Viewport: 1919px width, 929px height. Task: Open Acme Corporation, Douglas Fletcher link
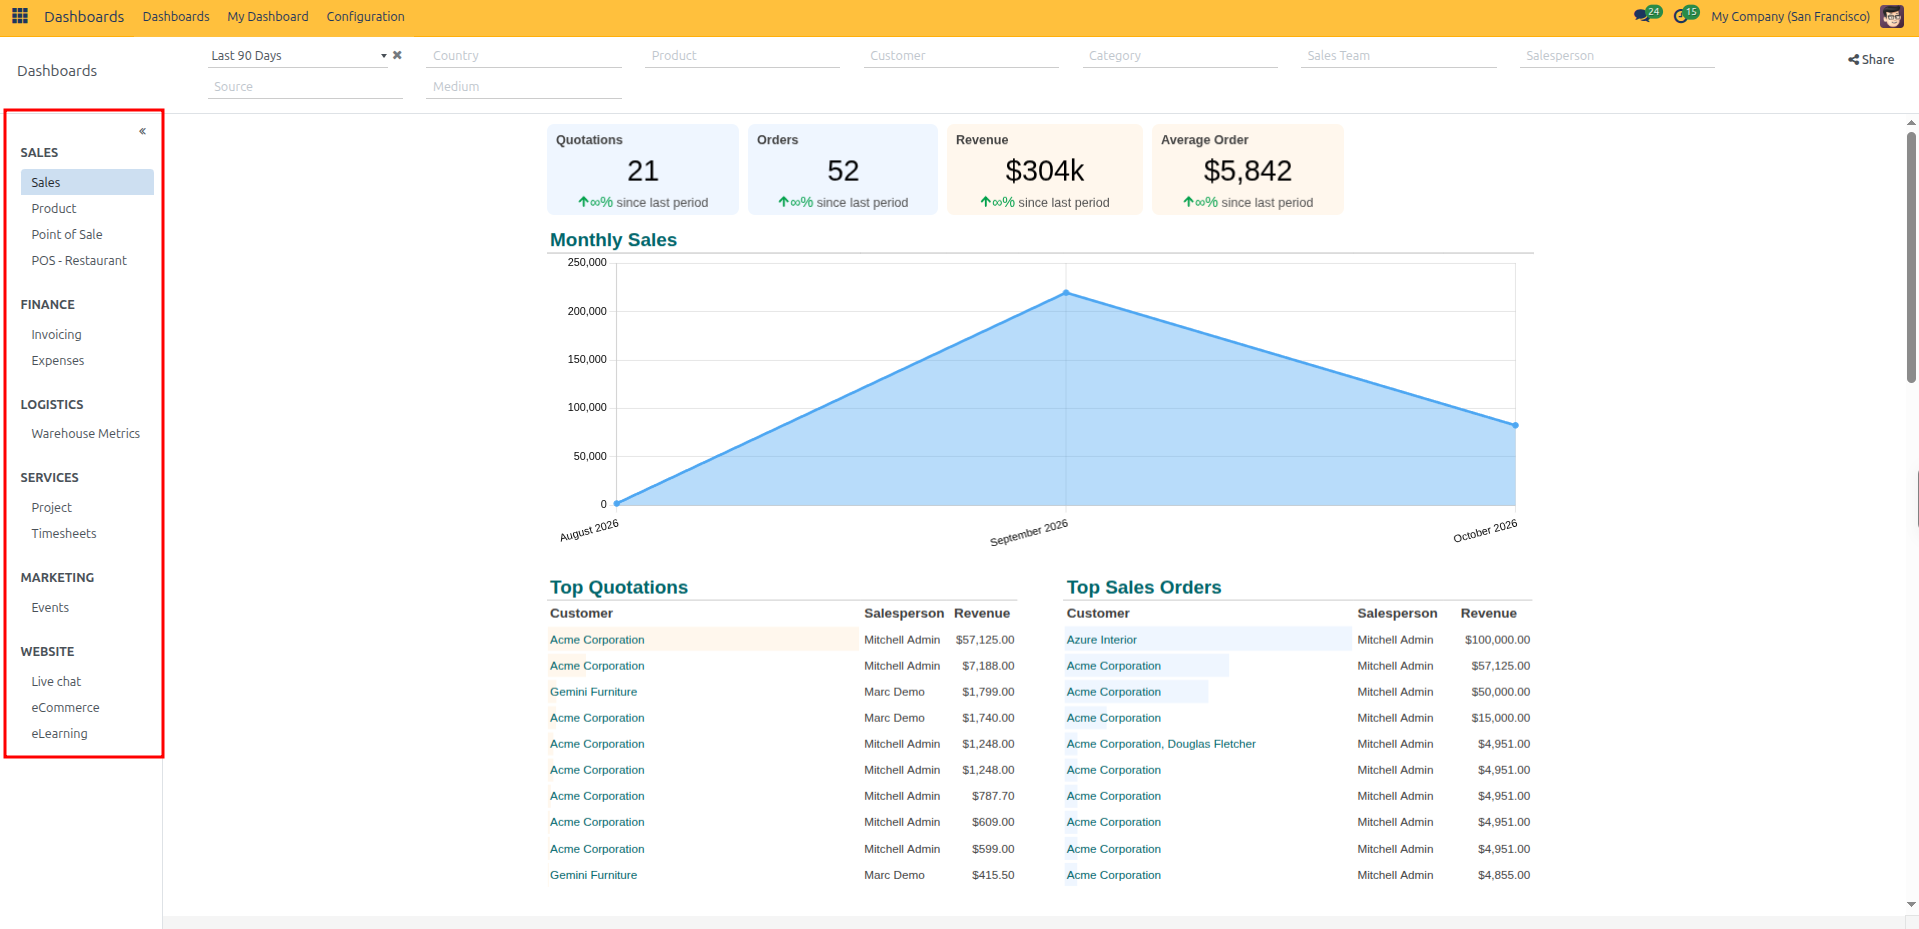coord(1161,744)
